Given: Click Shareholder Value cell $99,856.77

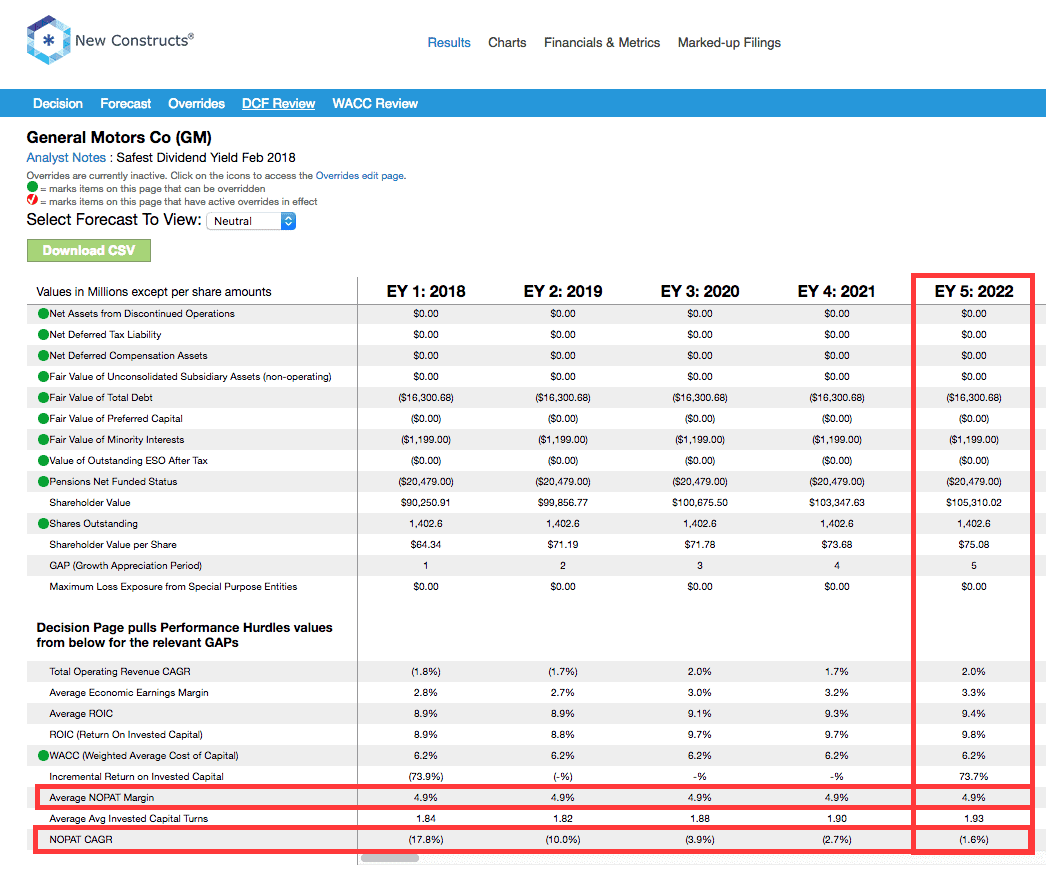Looking at the screenshot, I should point(563,503).
